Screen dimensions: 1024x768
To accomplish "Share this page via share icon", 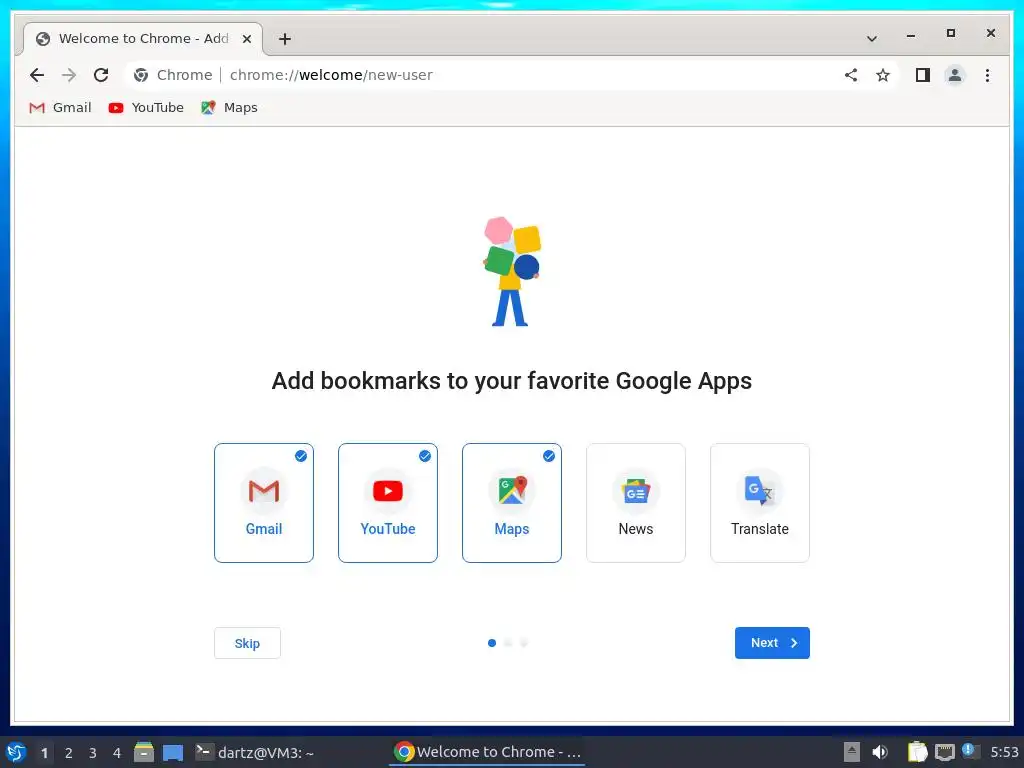I will (x=851, y=75).
